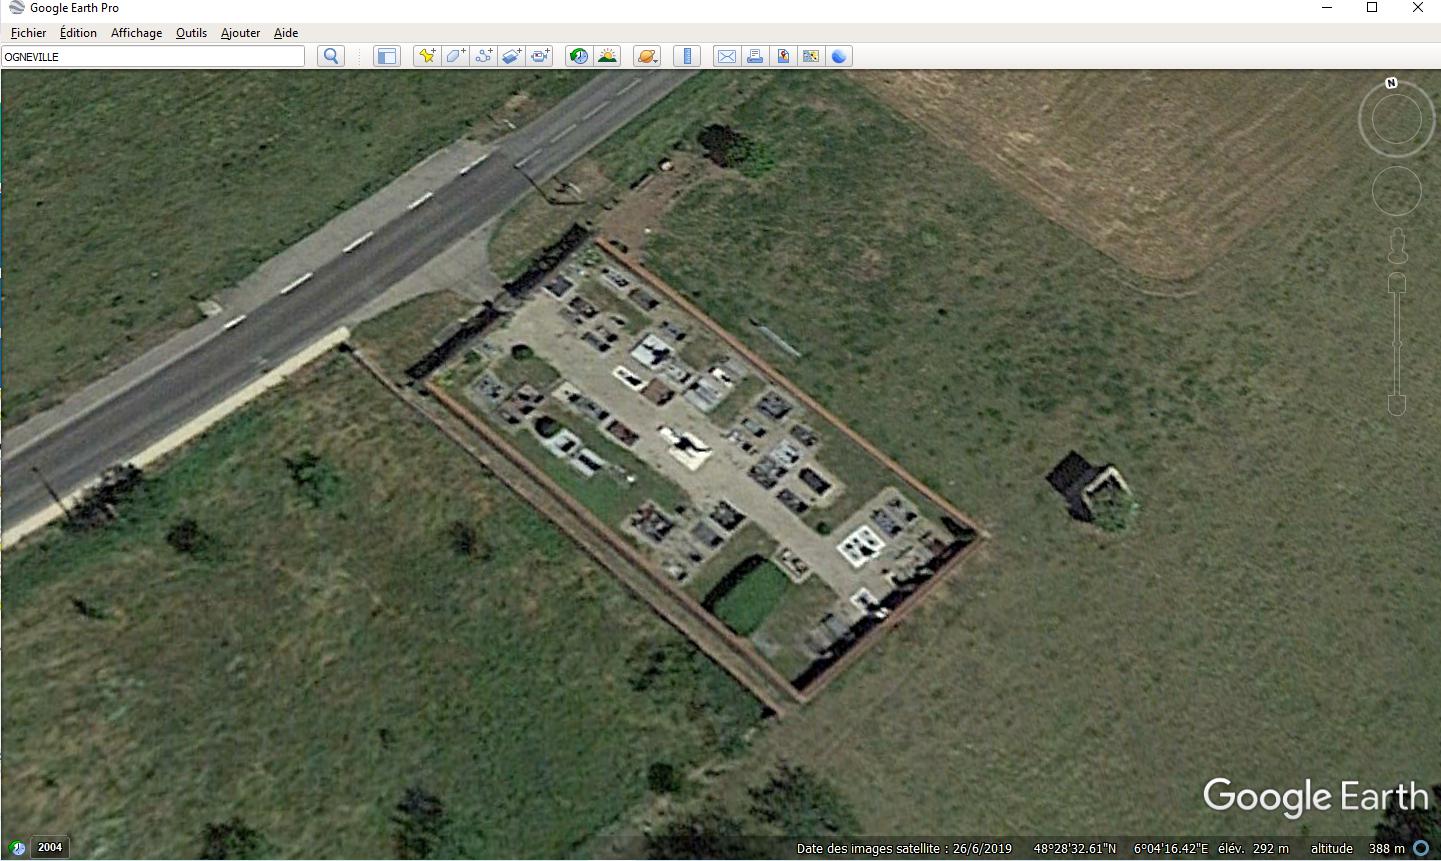The height and width of the screenshot is (861, 1441).
Task: Toggle the sidebar panel icon
Action: point(386,56)
